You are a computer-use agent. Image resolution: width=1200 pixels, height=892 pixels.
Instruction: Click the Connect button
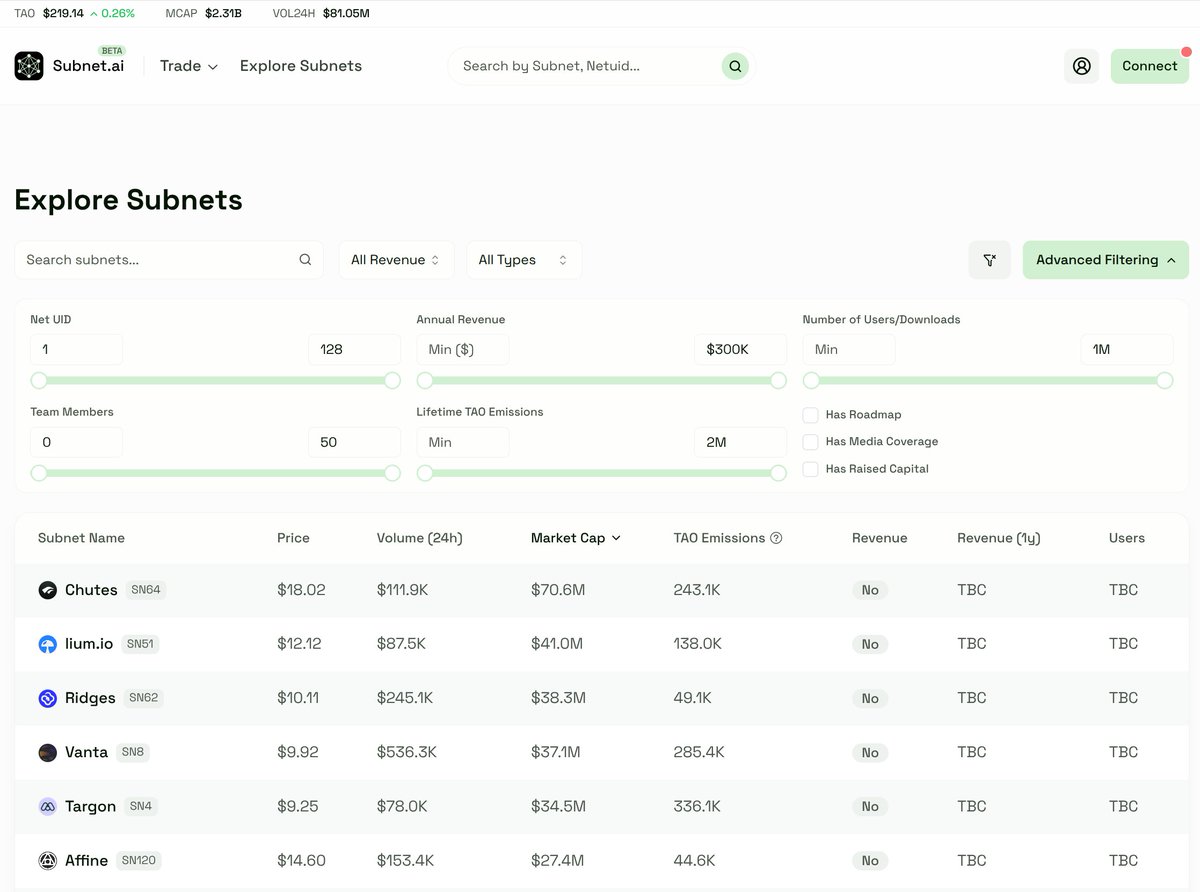(x=1150, y=66)
